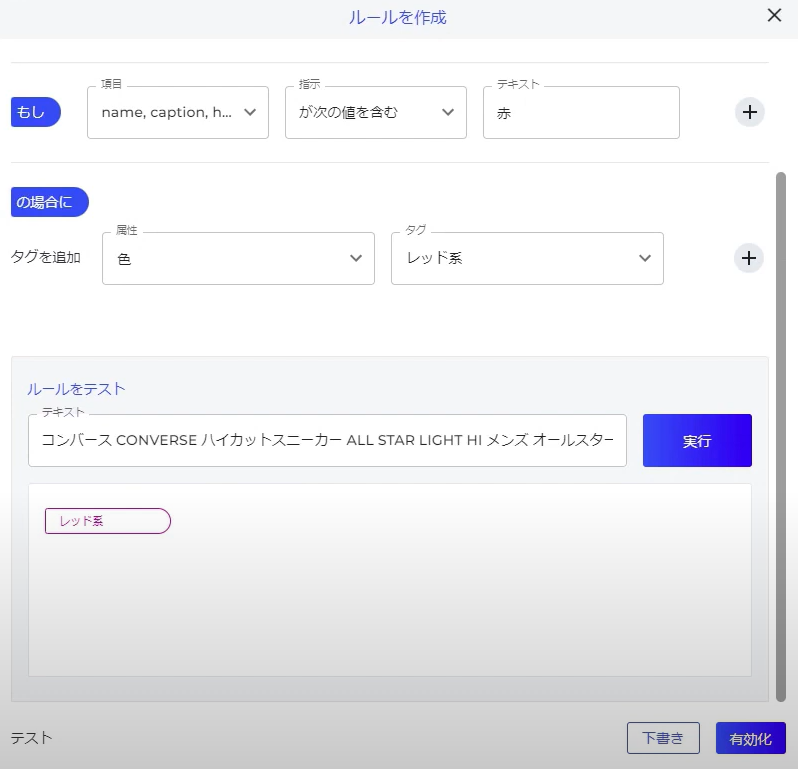Open the 属性 dropdown showing 色
Image resolution: width=798 pixels, height=769 pixels.
pos(238,259)
